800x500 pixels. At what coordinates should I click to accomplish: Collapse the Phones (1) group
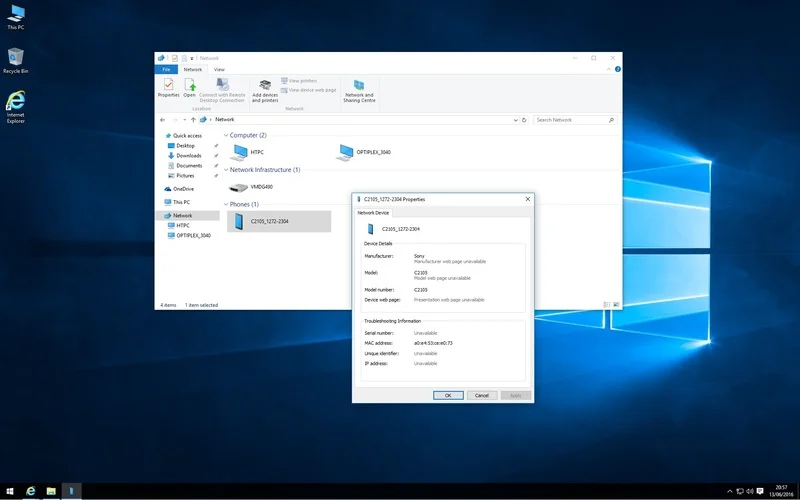click(x=226, y=204)
